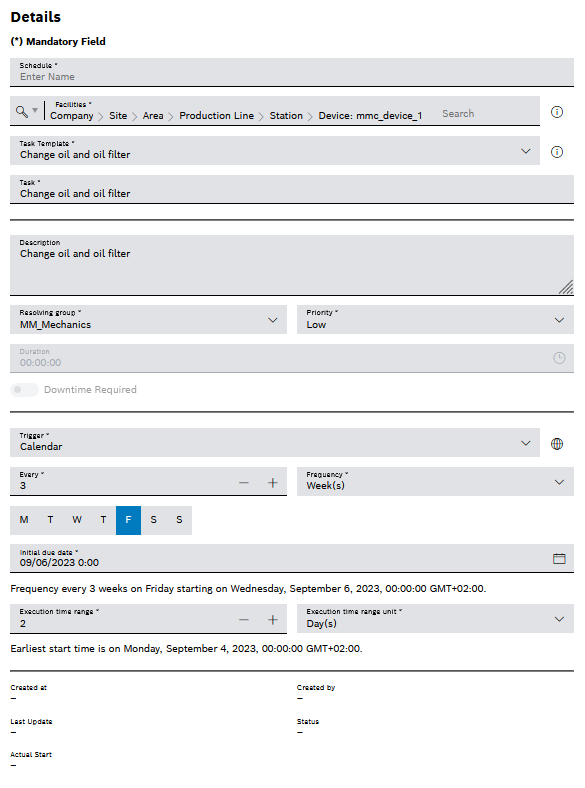This screenshot has height=788, width=585.
Task: Toggle the Downtime Required switch
Action: pyautogui.click(x=24, y=389)
